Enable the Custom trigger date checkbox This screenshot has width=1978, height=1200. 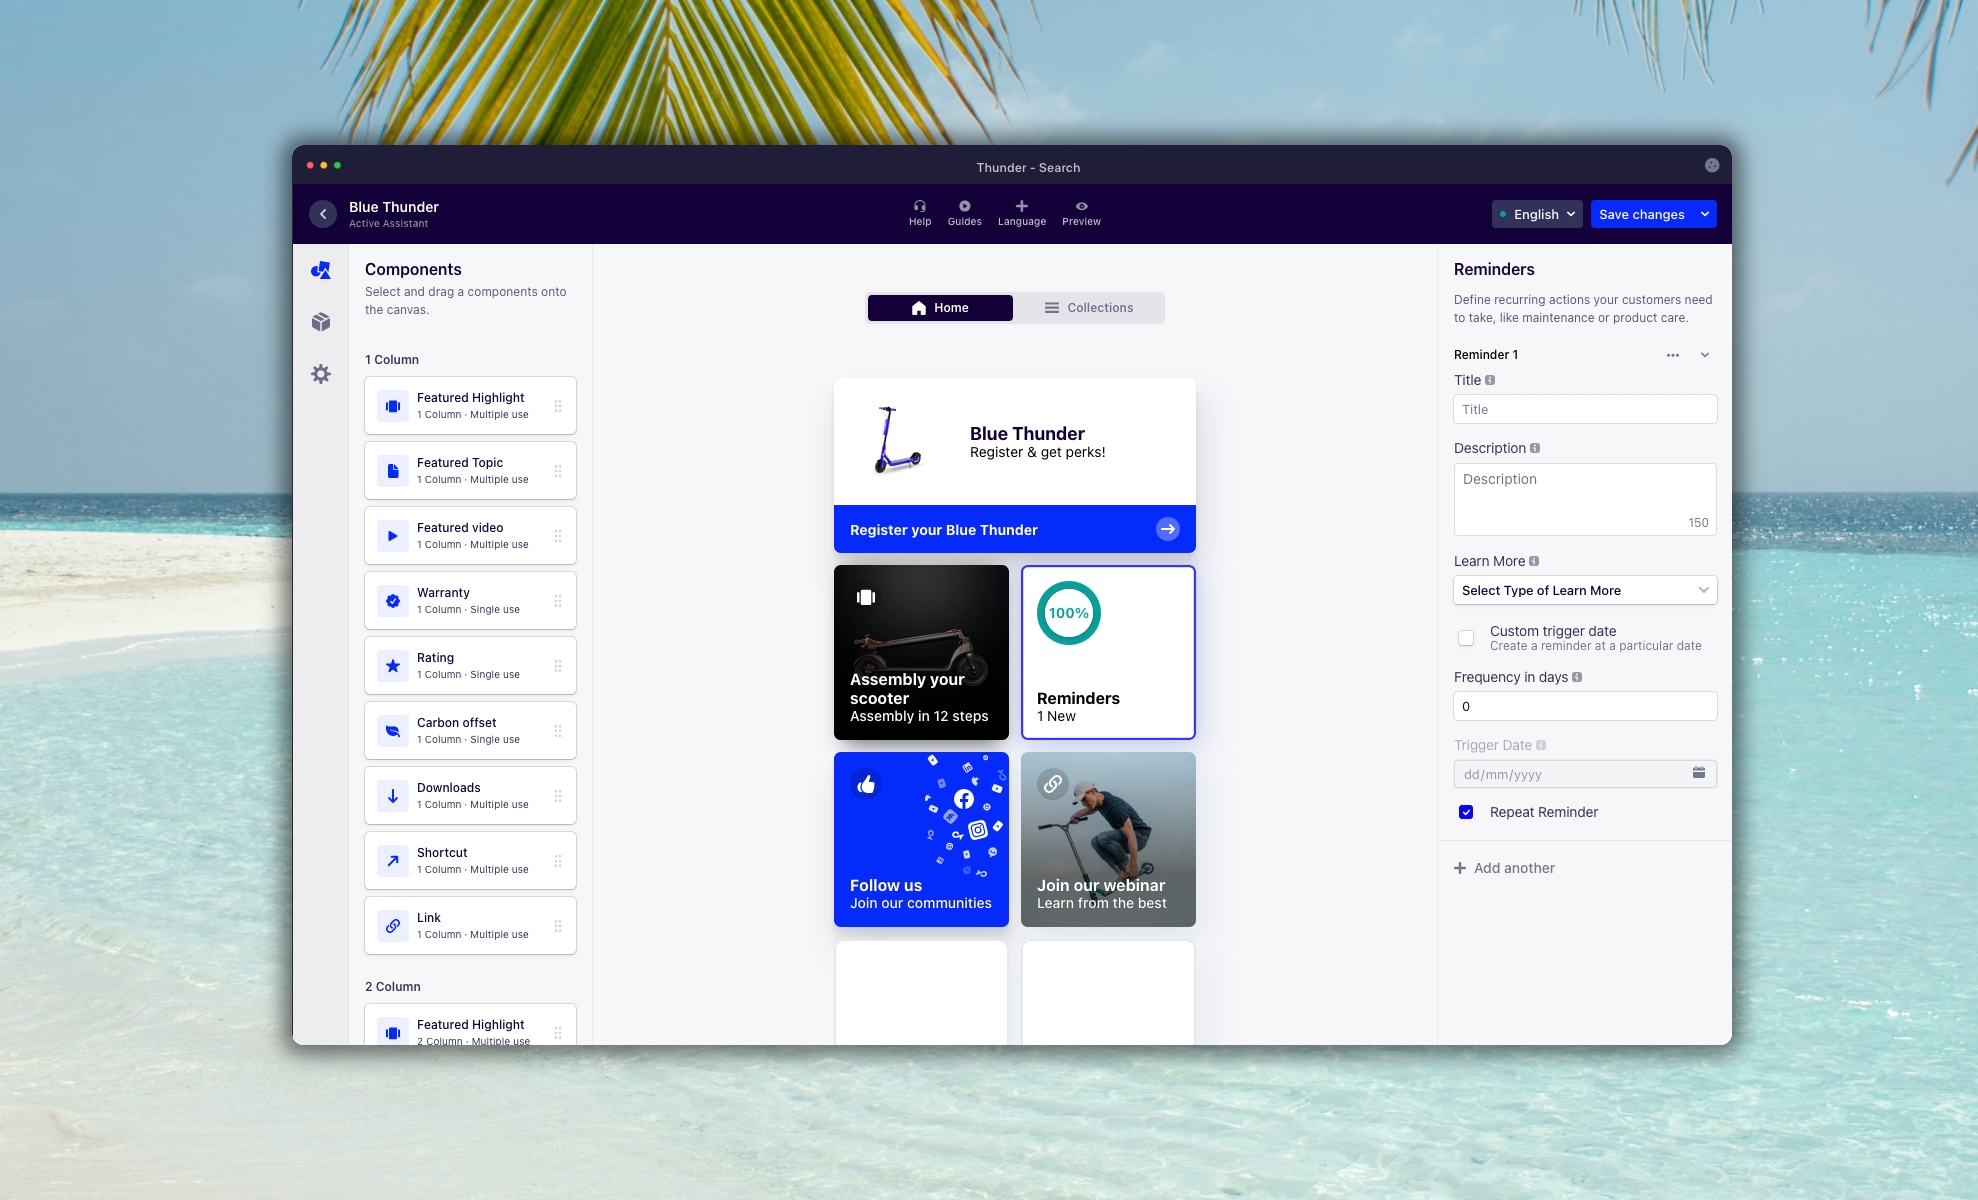tap(1466, 638)
